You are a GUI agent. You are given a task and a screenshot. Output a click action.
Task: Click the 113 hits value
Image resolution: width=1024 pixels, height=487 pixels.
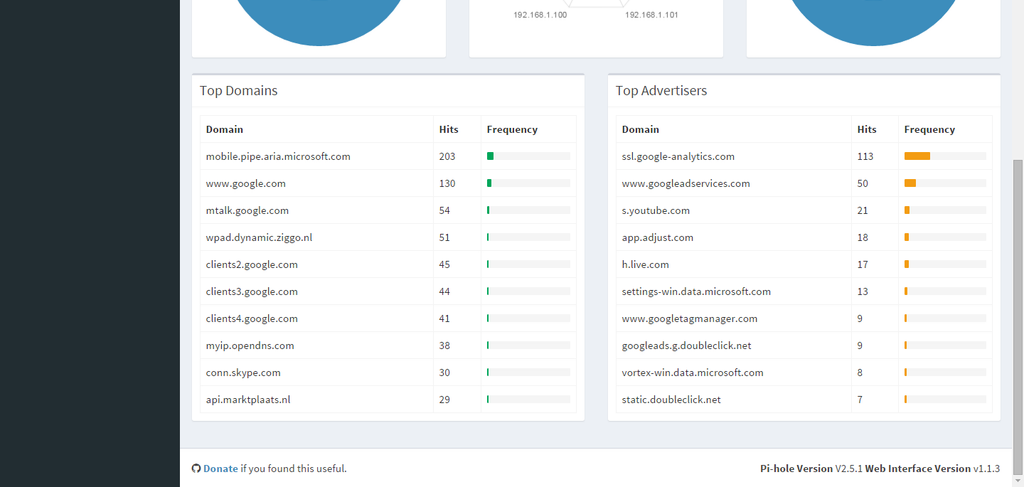tap(865, 157)
